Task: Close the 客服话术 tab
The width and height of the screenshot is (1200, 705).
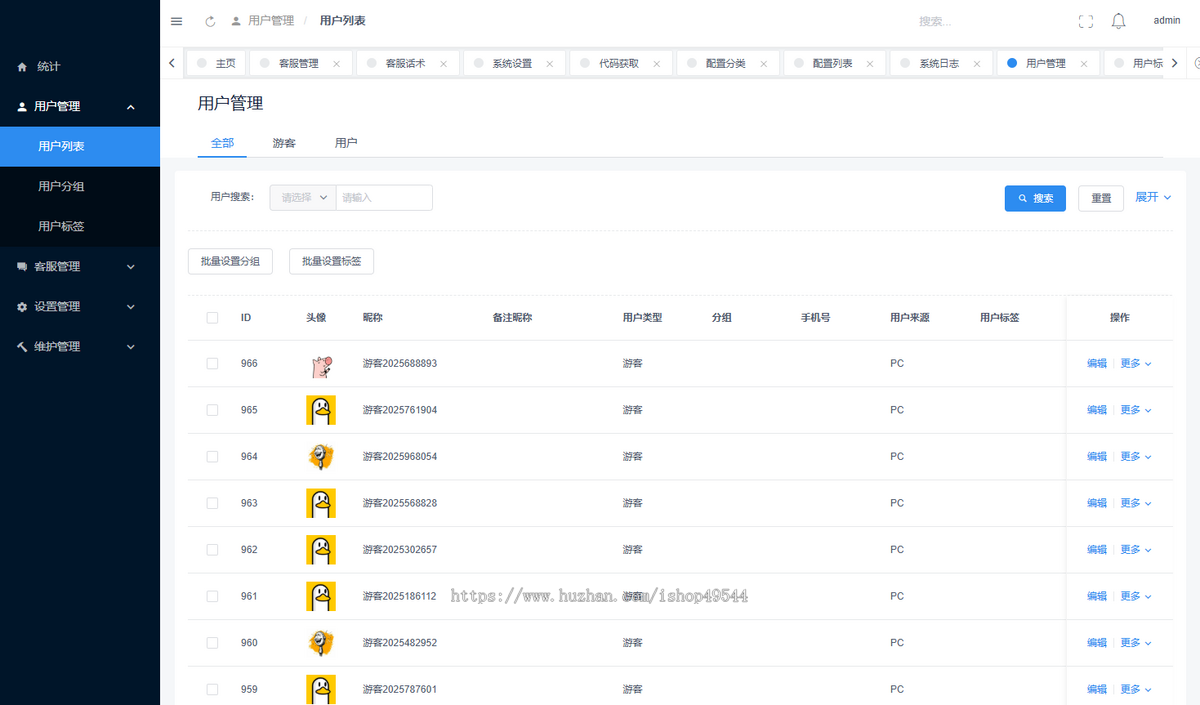Action: [443, 63]
